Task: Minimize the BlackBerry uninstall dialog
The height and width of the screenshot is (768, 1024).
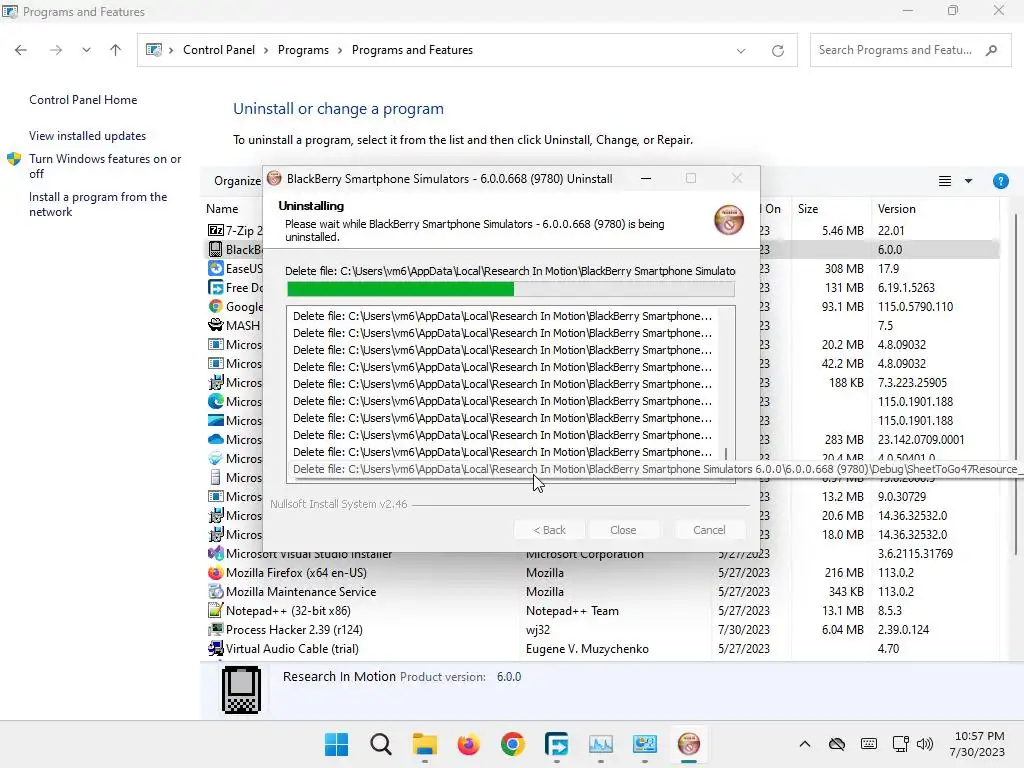Action: [x=646, y=178]
